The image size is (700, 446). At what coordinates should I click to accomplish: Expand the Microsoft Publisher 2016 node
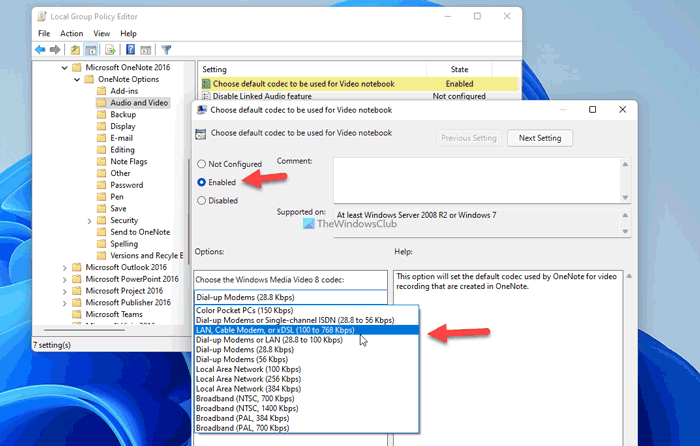(x=64, y=303)
